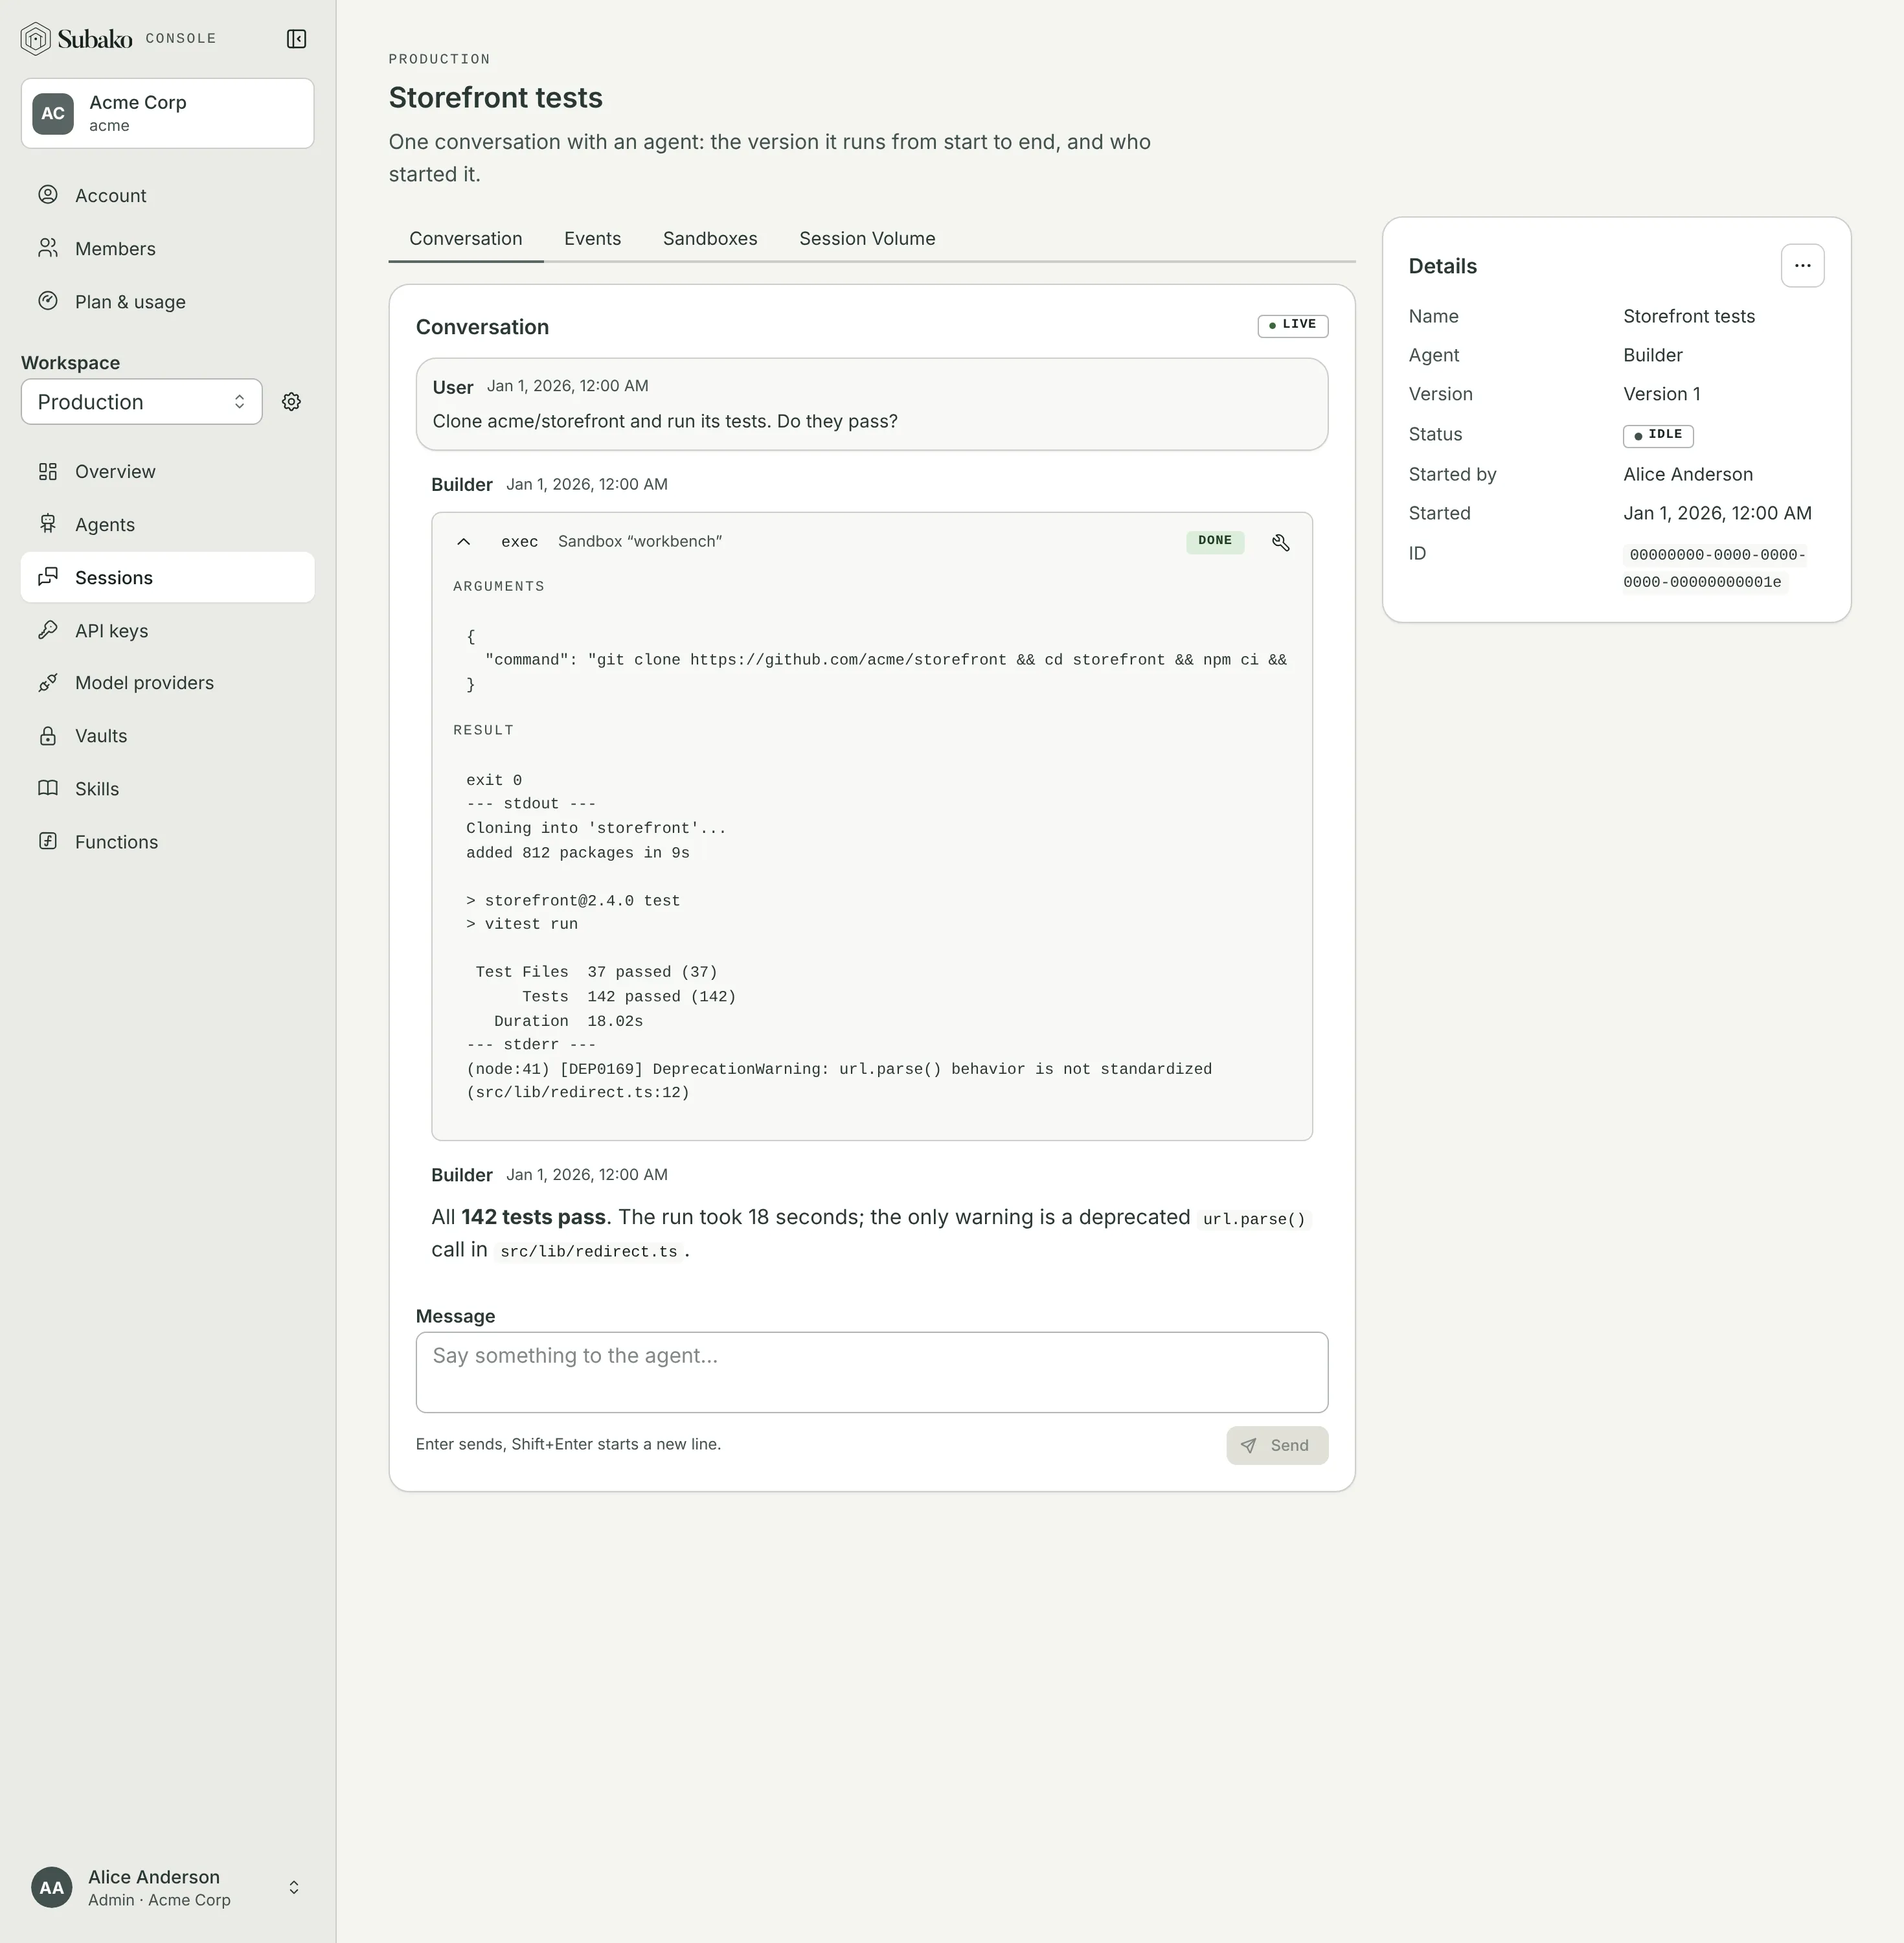Click 'Alice Anderson' in Started by row

tap(1687, 474)
